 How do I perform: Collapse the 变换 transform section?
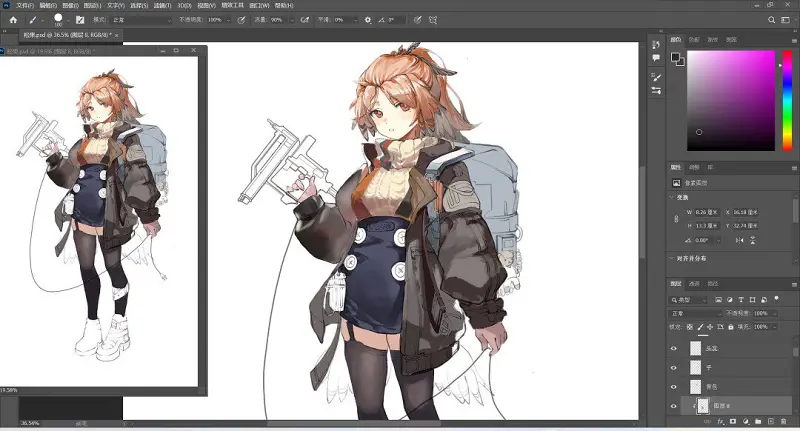point(671,197)
